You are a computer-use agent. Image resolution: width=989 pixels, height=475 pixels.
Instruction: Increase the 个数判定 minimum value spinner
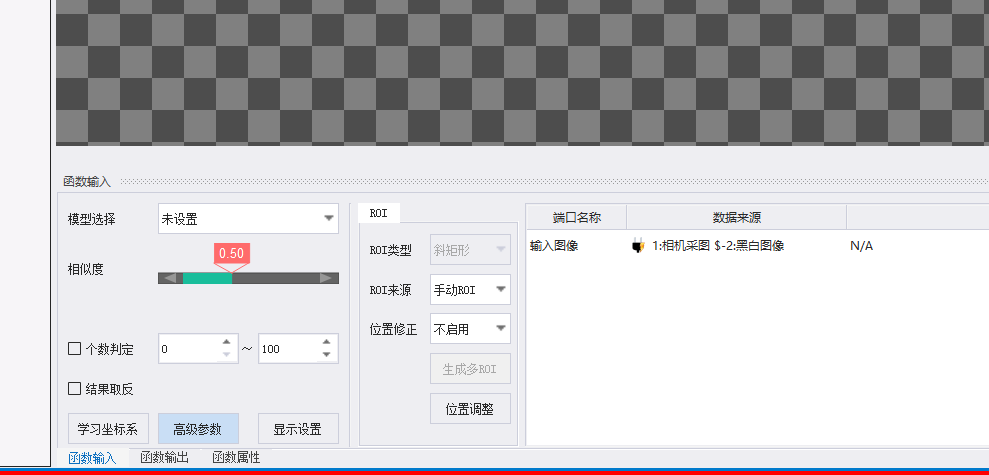[x=226, y=342]
